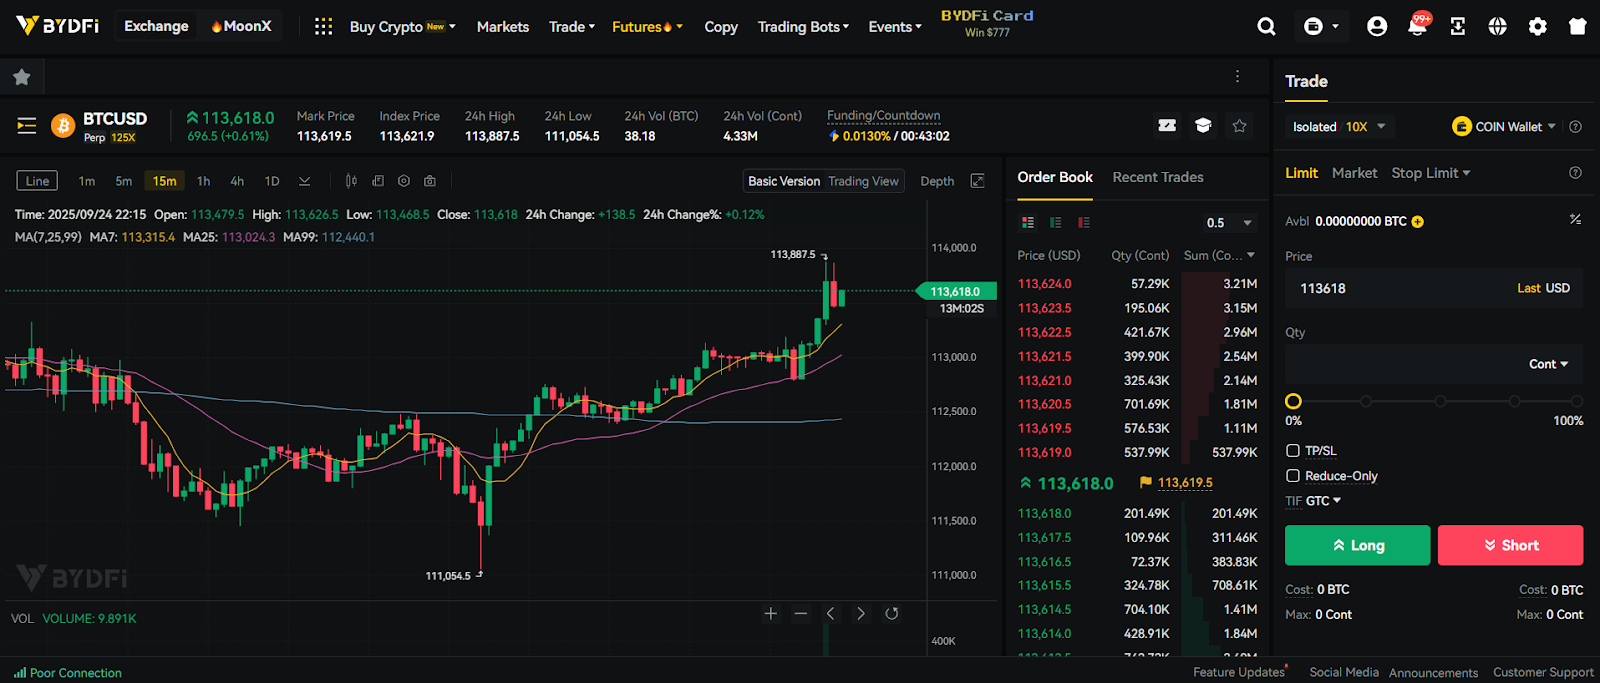
Task: Enable the TP/SL checkbox
Action: [1293, 451]
